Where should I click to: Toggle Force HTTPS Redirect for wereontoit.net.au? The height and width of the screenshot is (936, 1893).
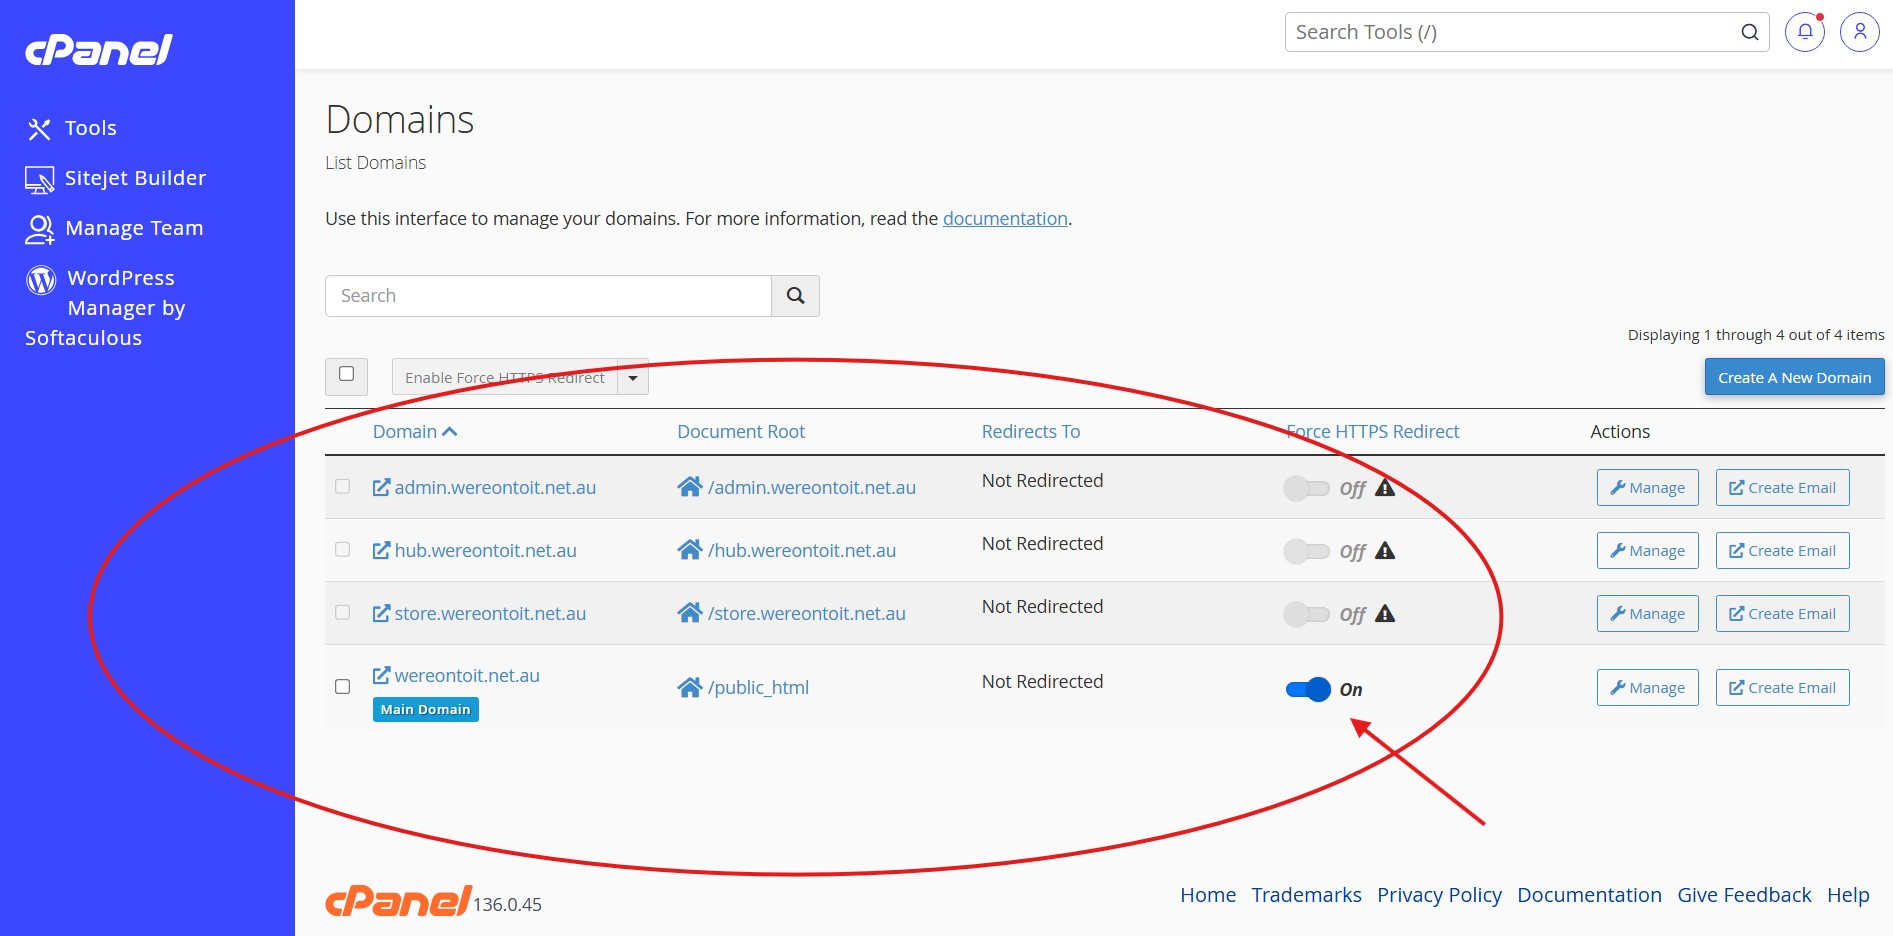click(1308, 689)
